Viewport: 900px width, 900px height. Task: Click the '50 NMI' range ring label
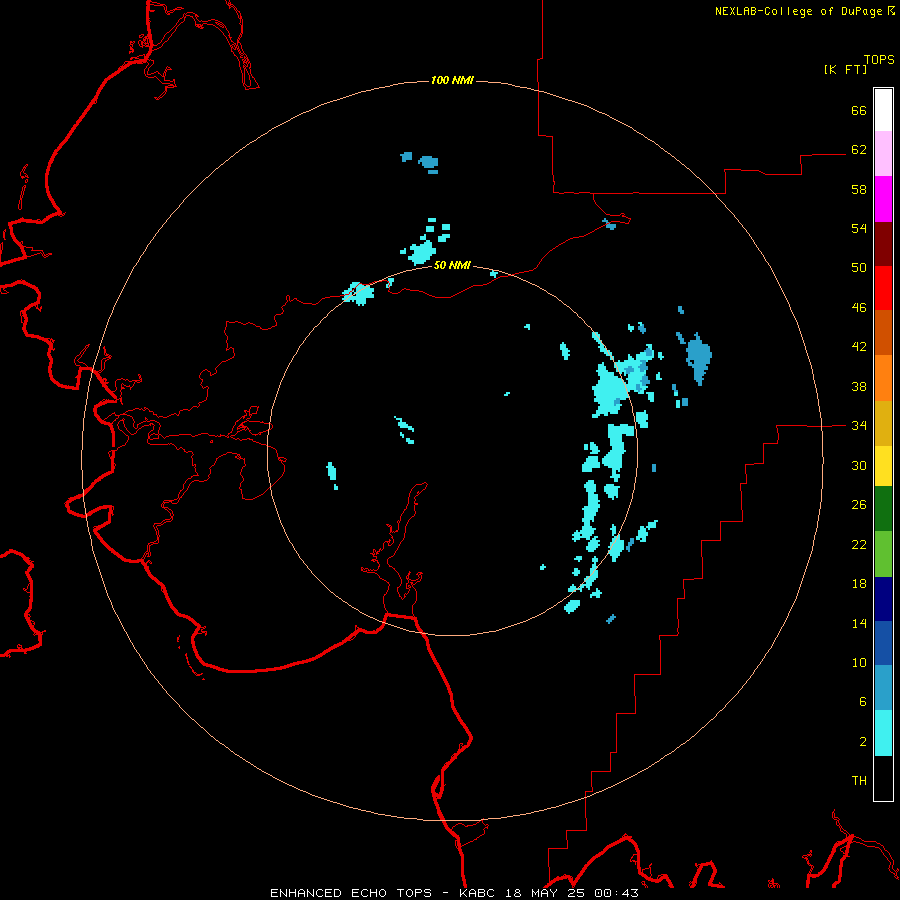point(452,265)
